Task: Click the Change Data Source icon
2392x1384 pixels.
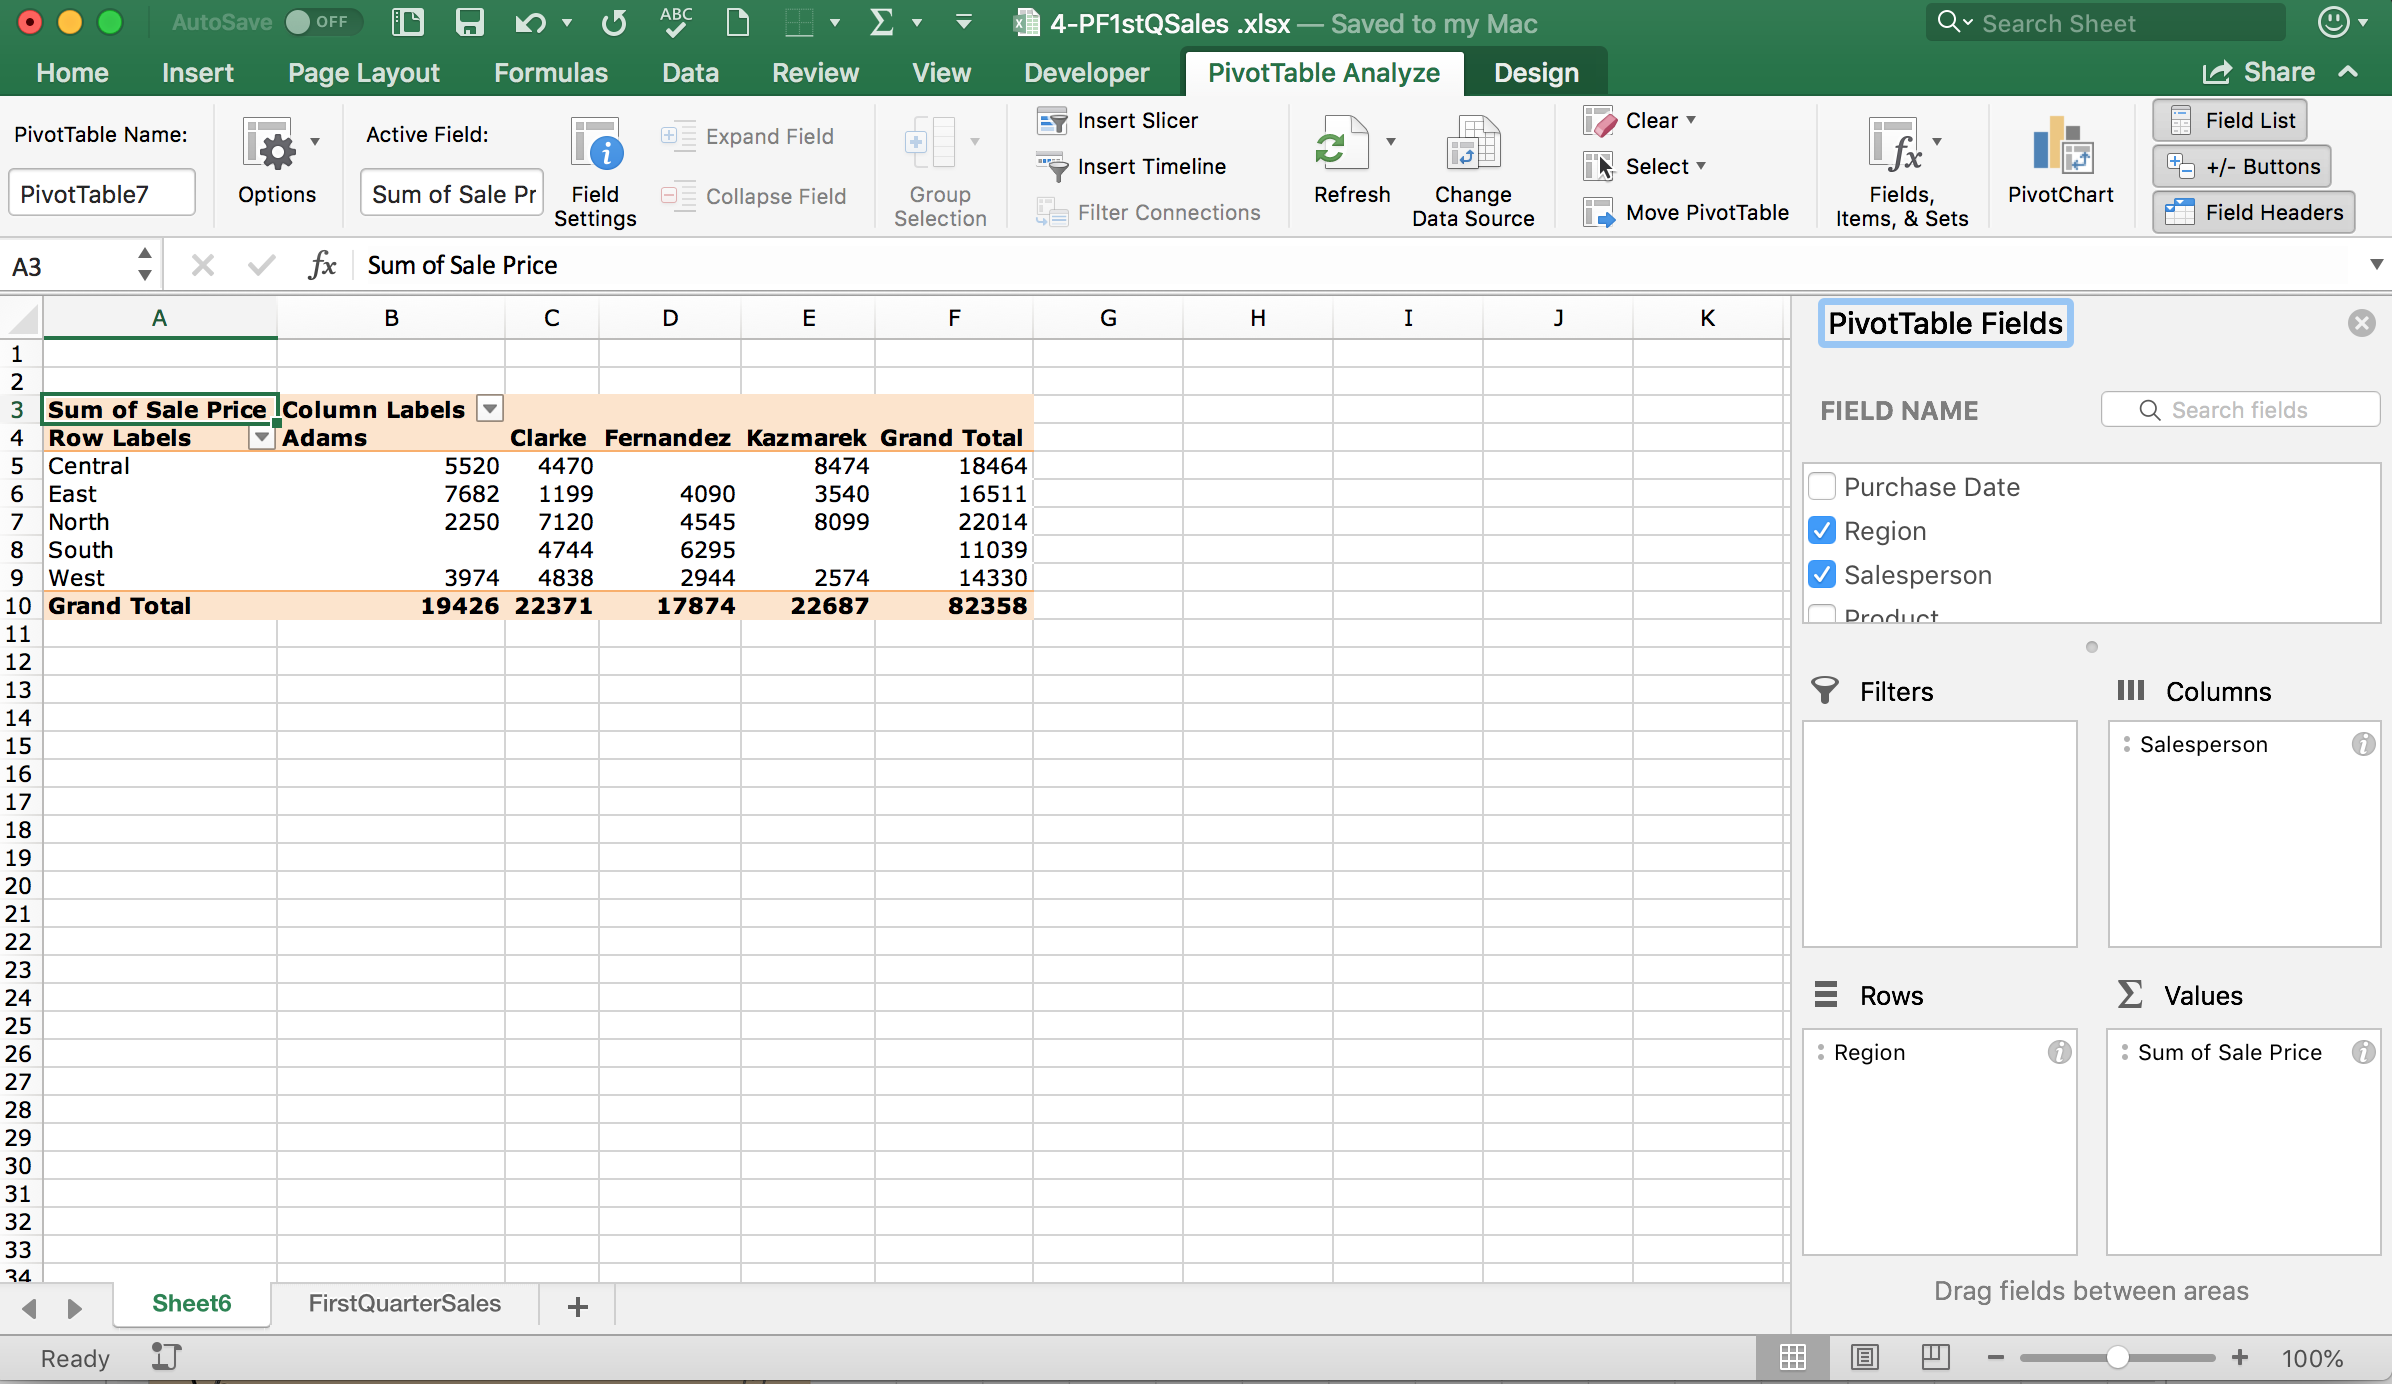Action: [1472, 145]
